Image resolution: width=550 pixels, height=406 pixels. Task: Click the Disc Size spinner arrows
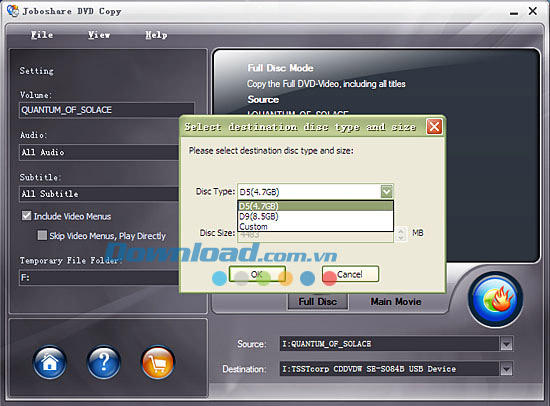pos(401,234)
